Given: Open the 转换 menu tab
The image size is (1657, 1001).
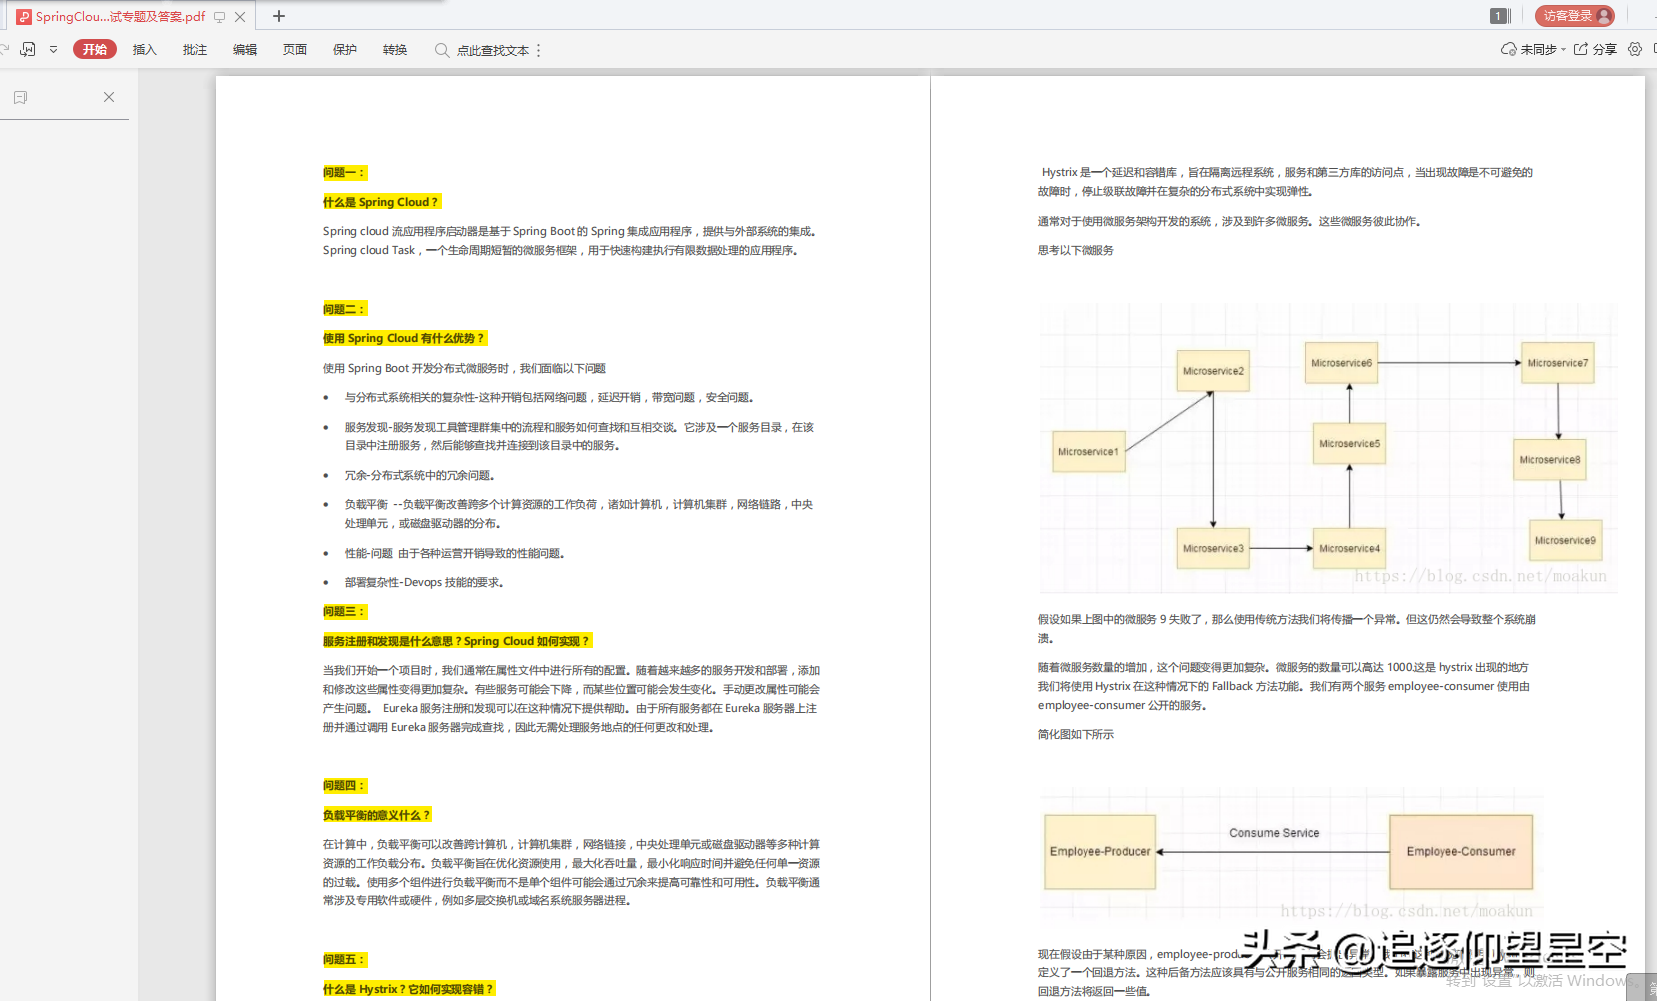Looking at the screenshot, I should [x=395, y=50].
